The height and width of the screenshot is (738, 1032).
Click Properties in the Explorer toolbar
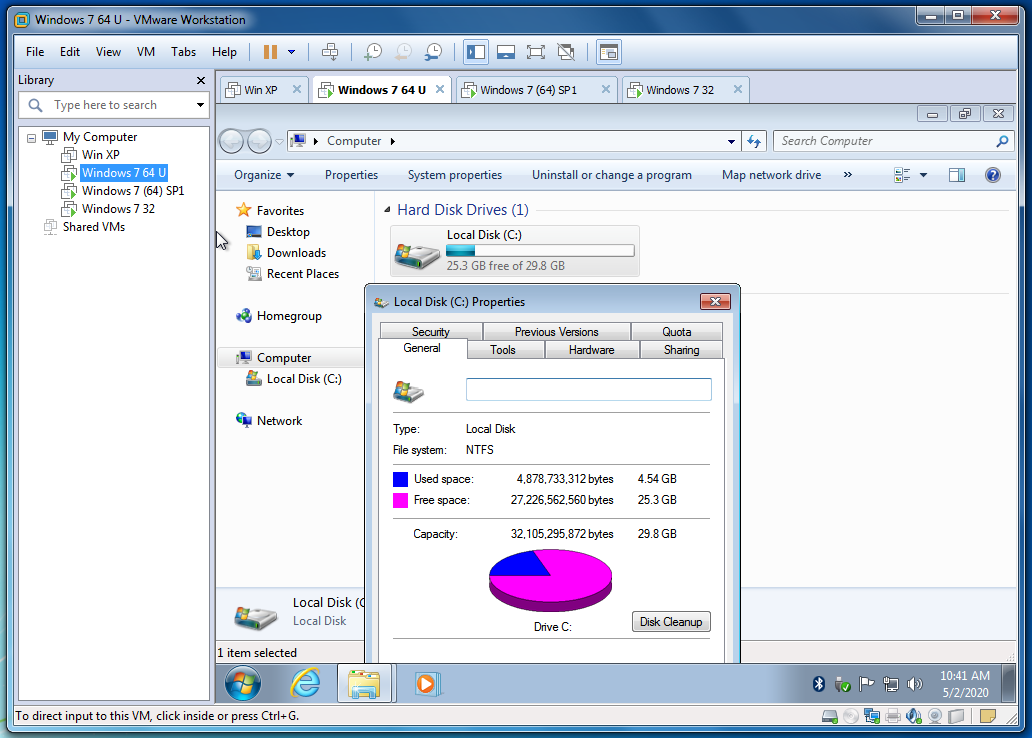351,175
